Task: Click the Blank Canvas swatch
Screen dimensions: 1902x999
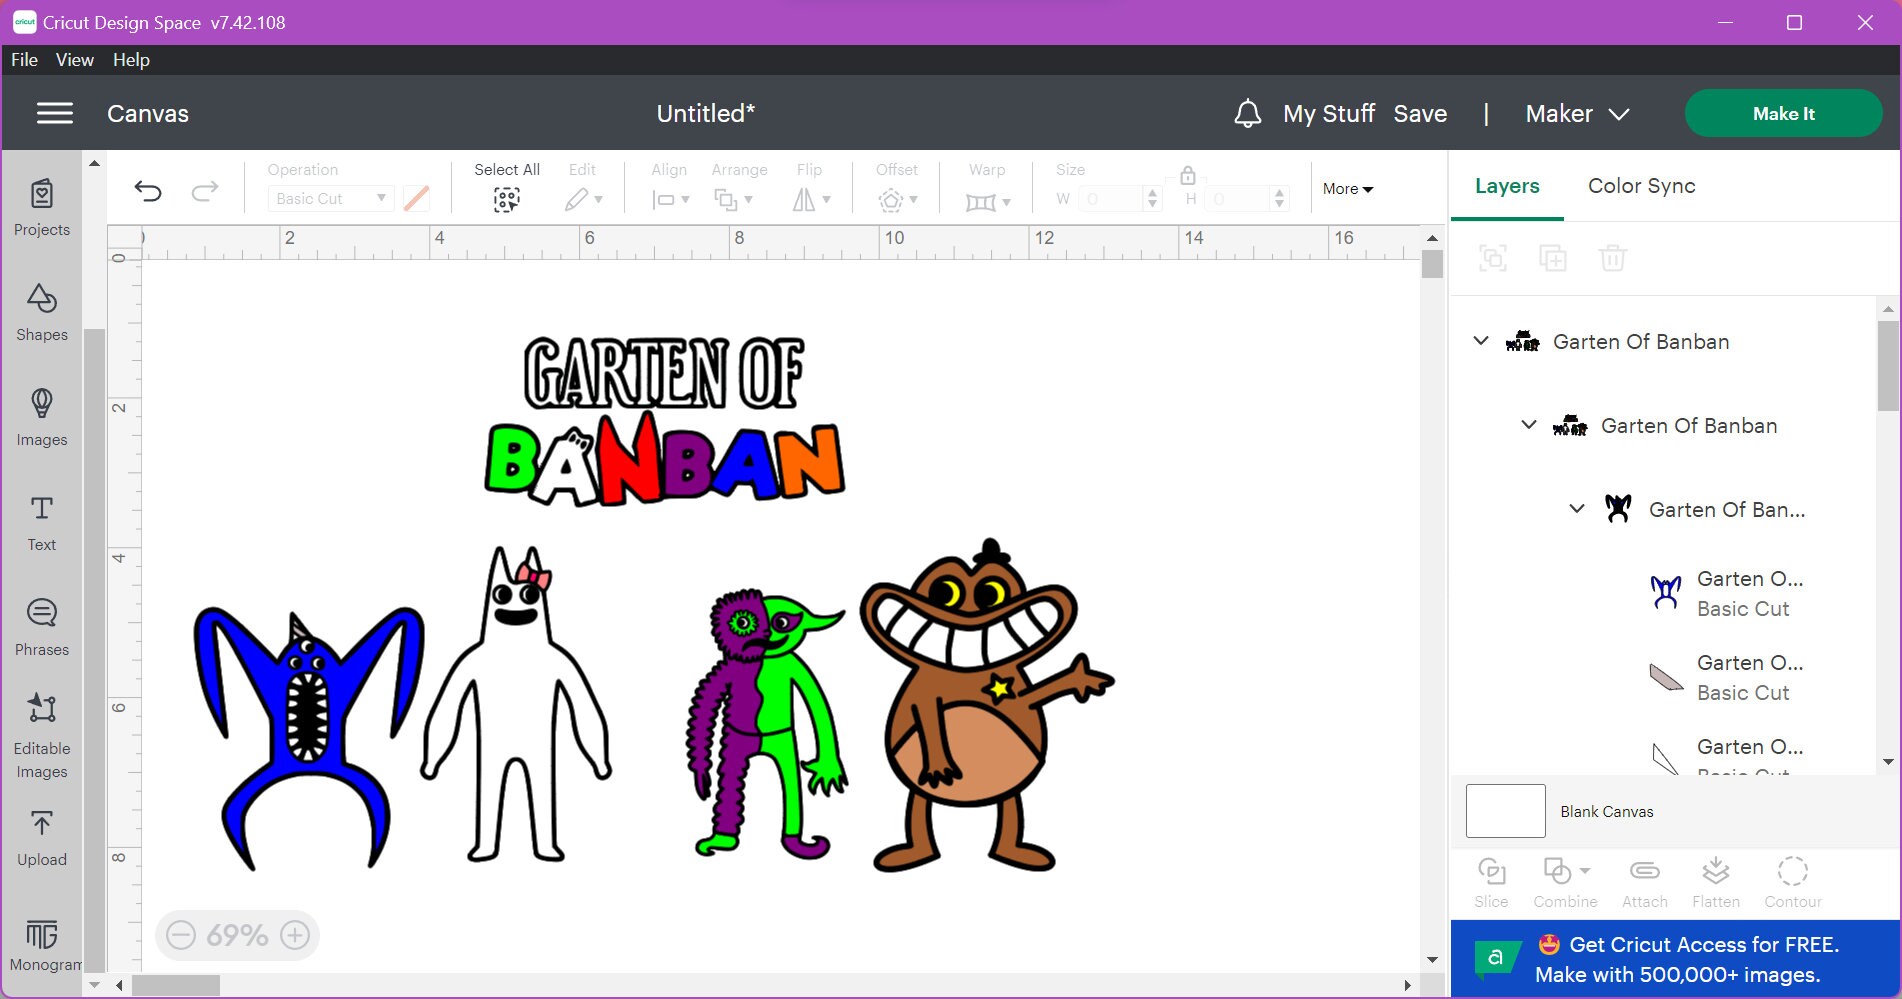Action: (x=1505, y=811)
